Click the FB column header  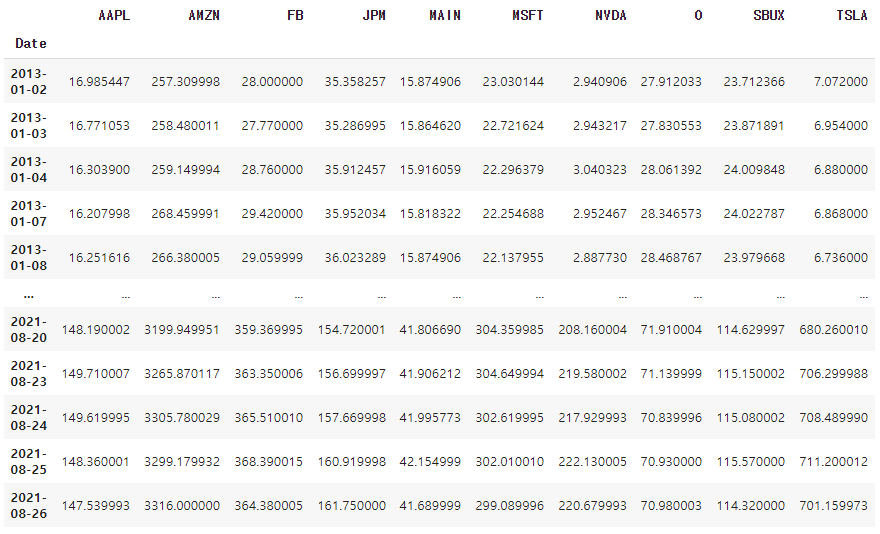(295, 16)
